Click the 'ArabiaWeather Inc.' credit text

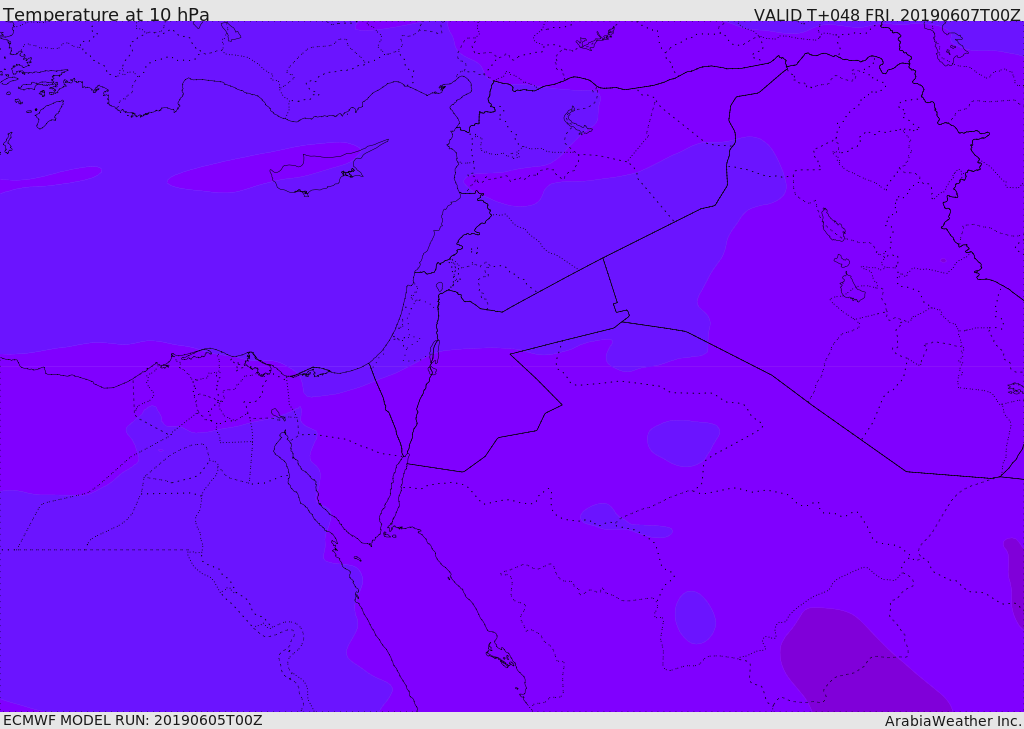coord(953,721)
